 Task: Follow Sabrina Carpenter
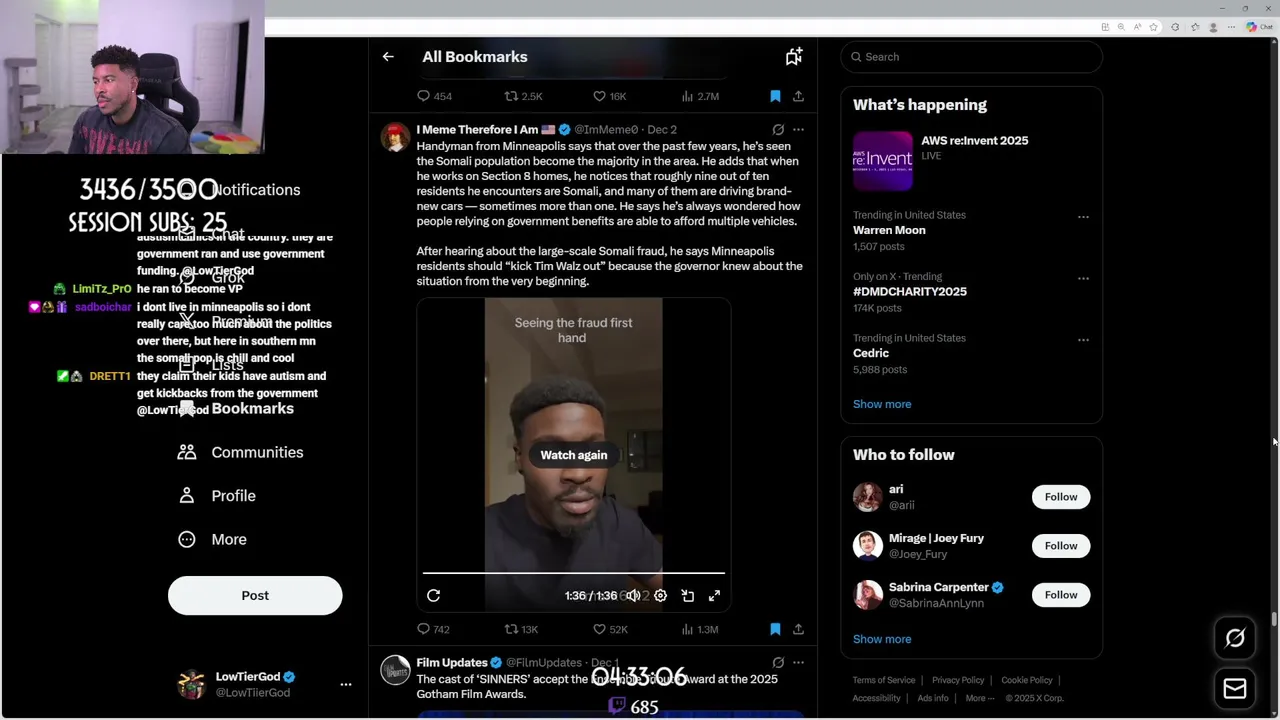[1061, 595]
